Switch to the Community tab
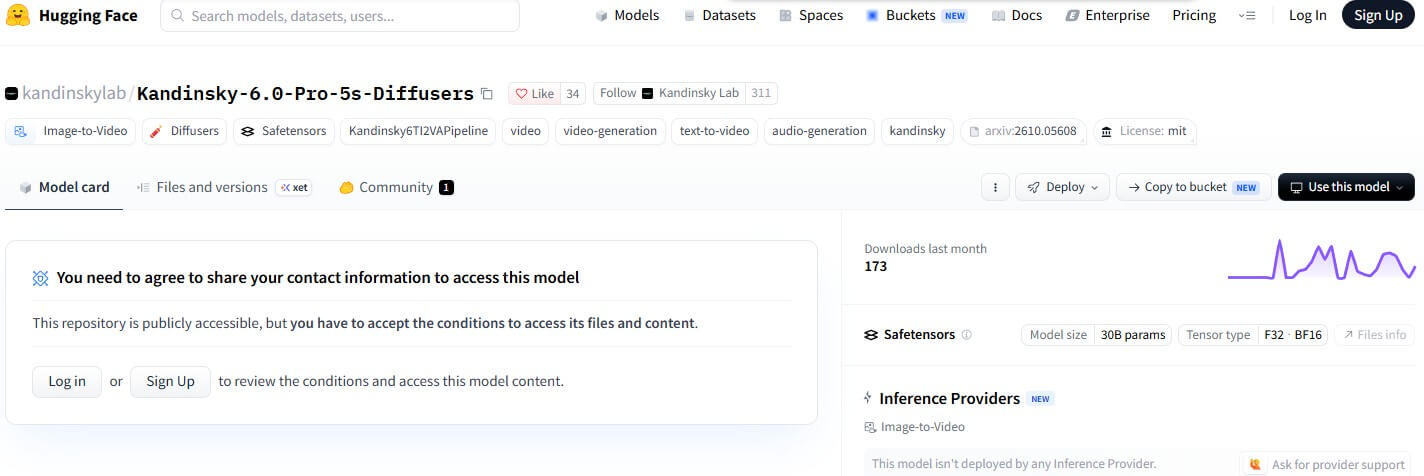 point(396,187)
